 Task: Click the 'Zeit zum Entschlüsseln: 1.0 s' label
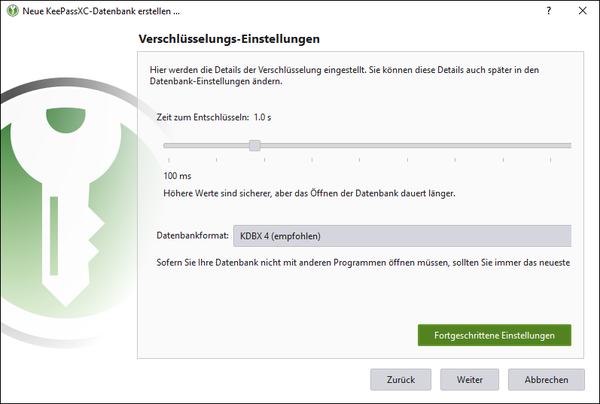214,117
